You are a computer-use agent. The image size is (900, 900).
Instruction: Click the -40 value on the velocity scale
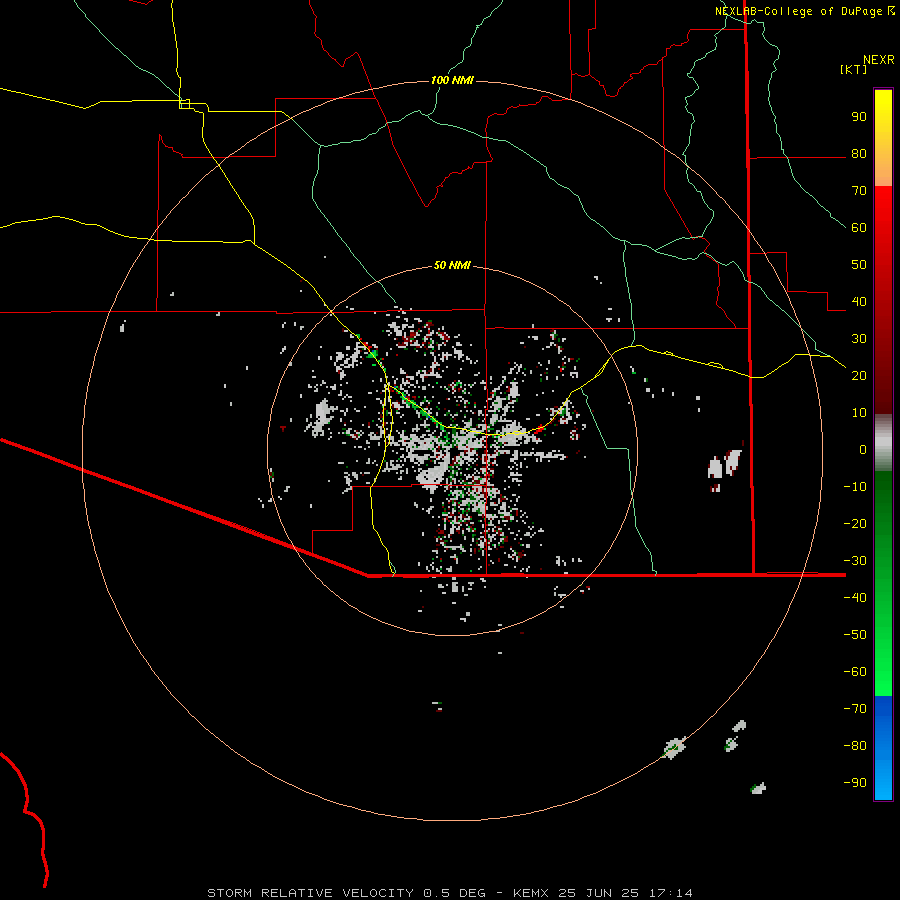[x=855, y=598]
